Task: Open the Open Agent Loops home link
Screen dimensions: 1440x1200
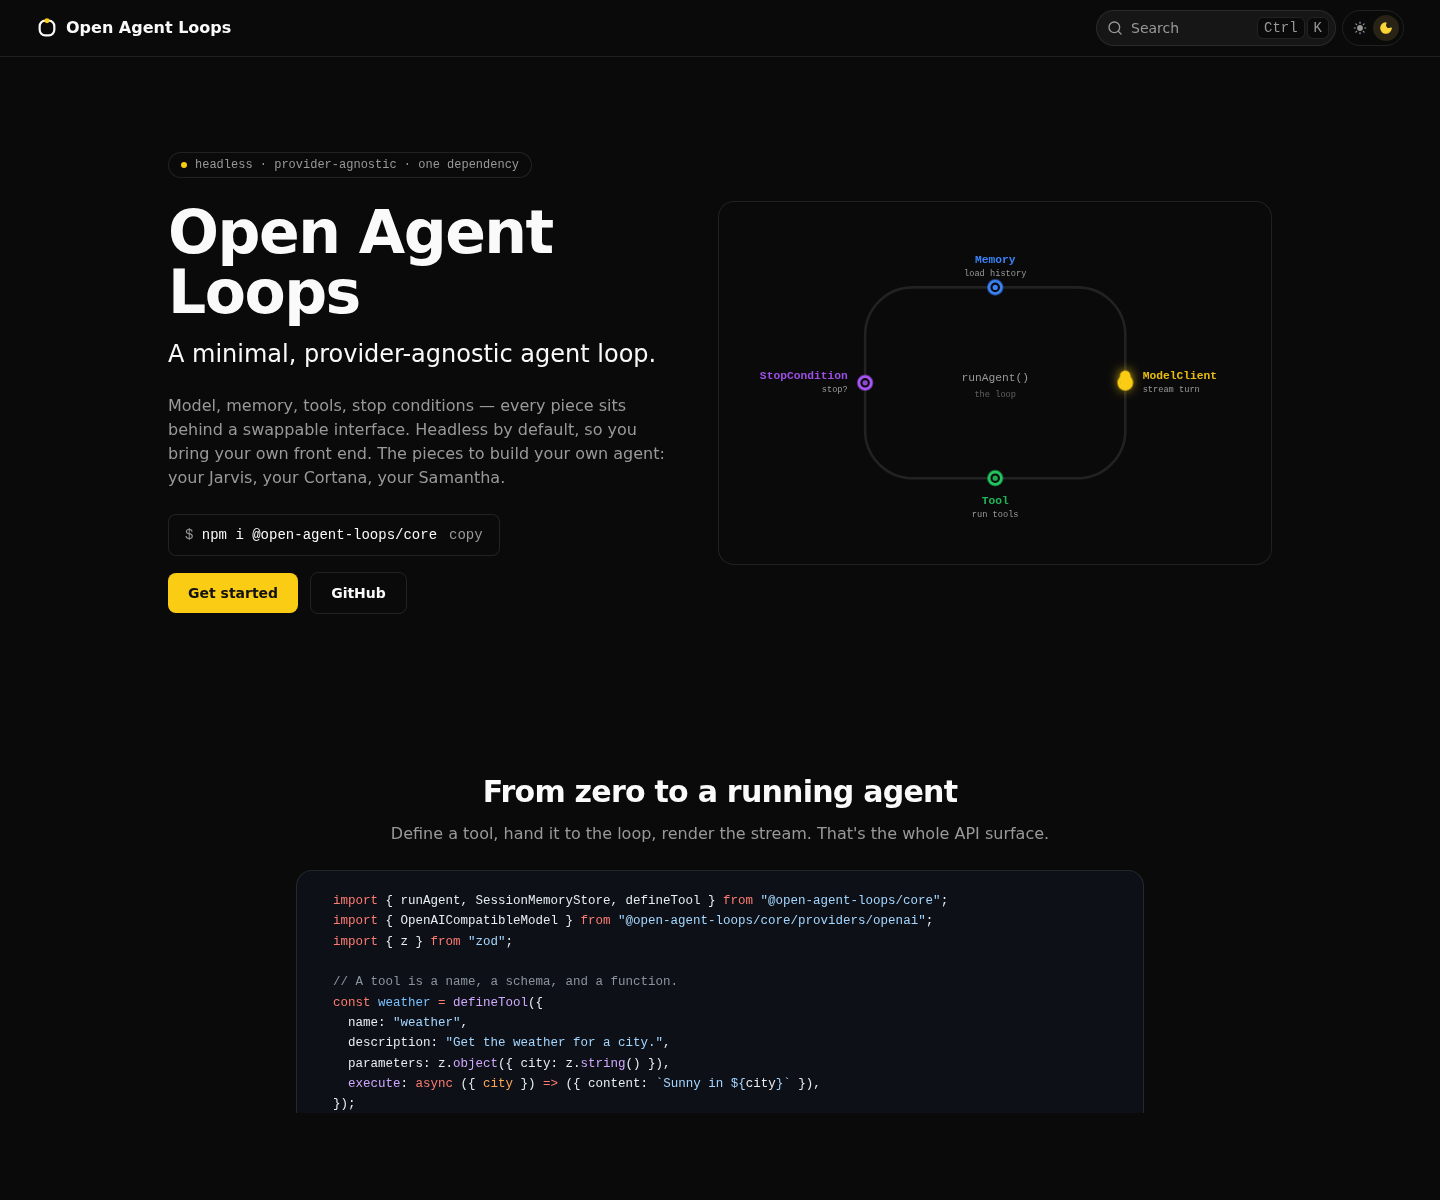Action: coord(134,28)
